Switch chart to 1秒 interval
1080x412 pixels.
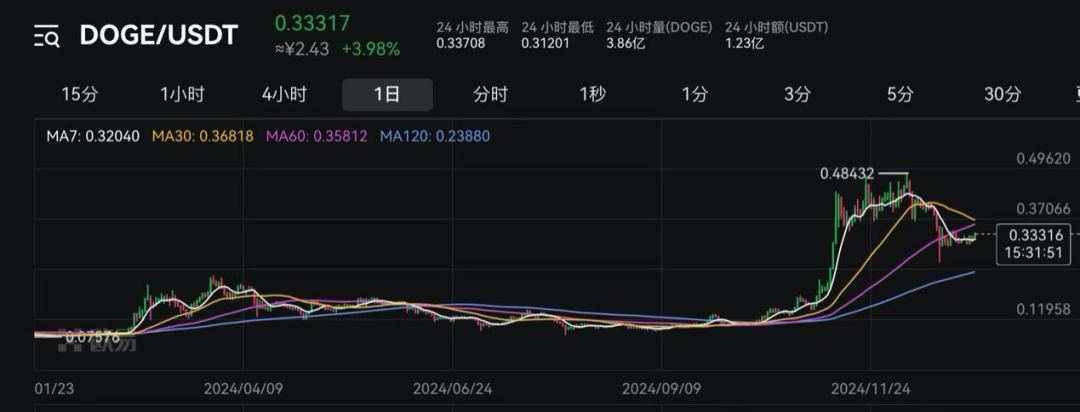592,95
